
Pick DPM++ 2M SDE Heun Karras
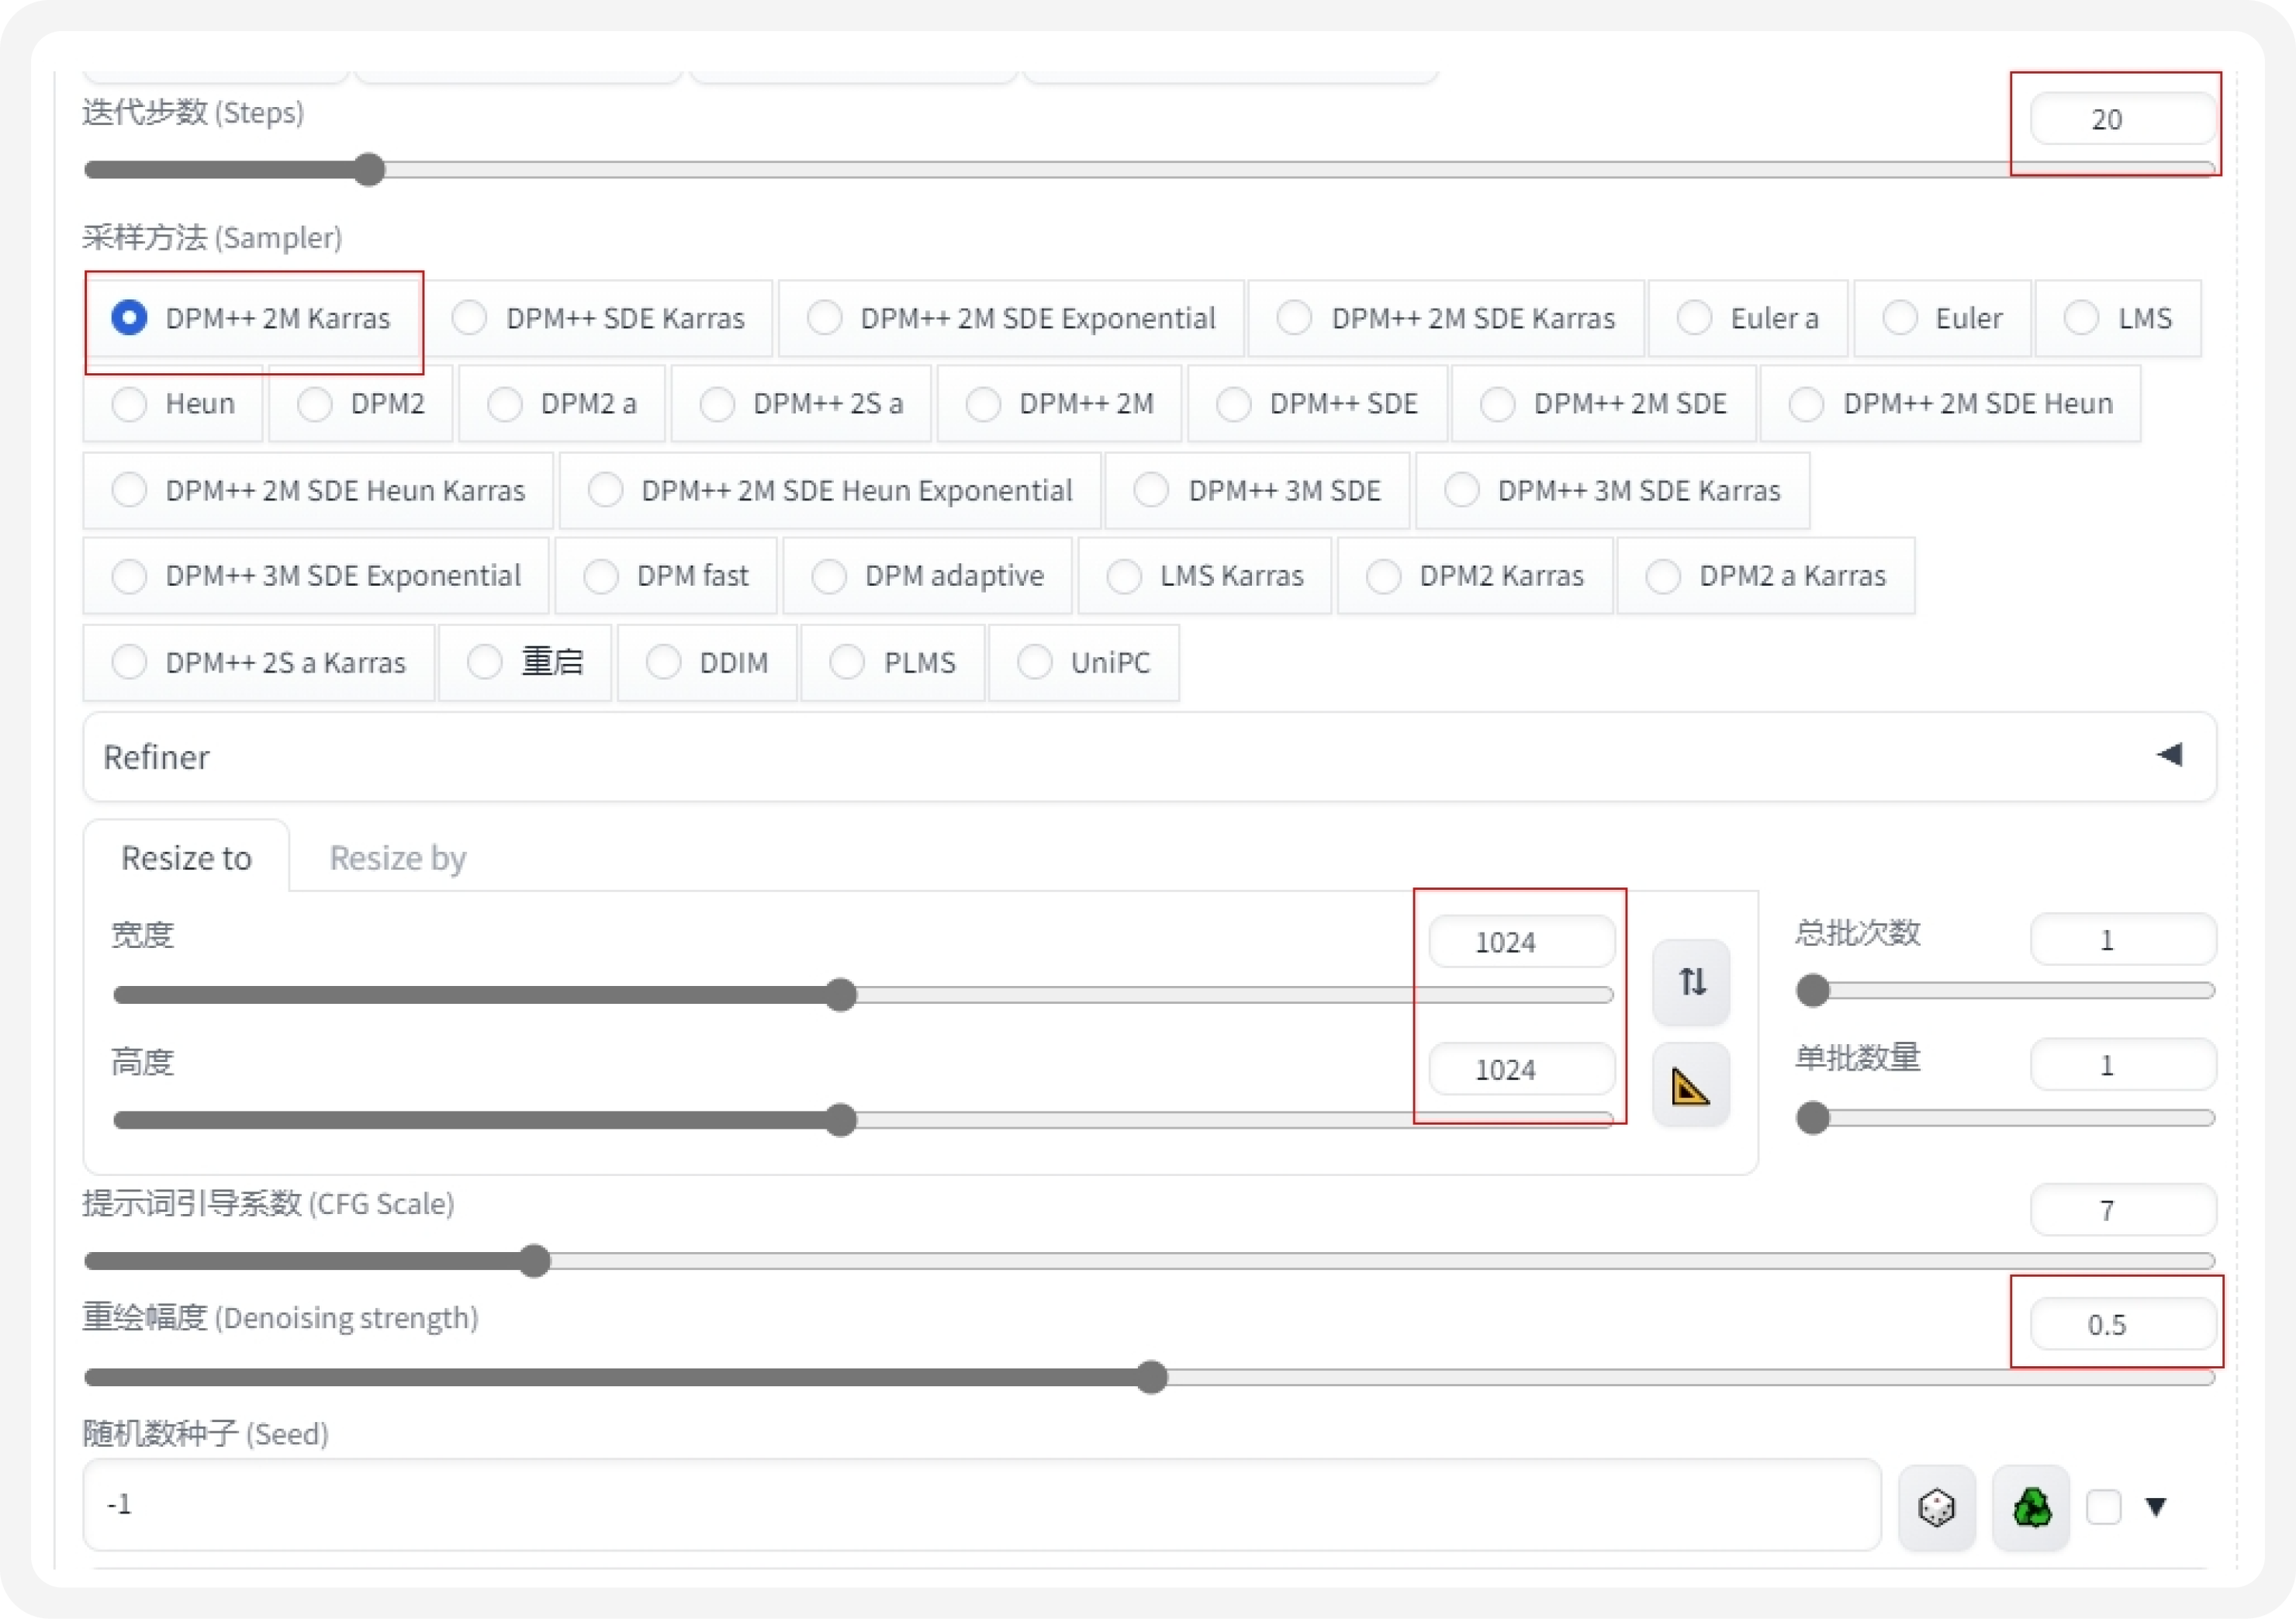point(318,490)
